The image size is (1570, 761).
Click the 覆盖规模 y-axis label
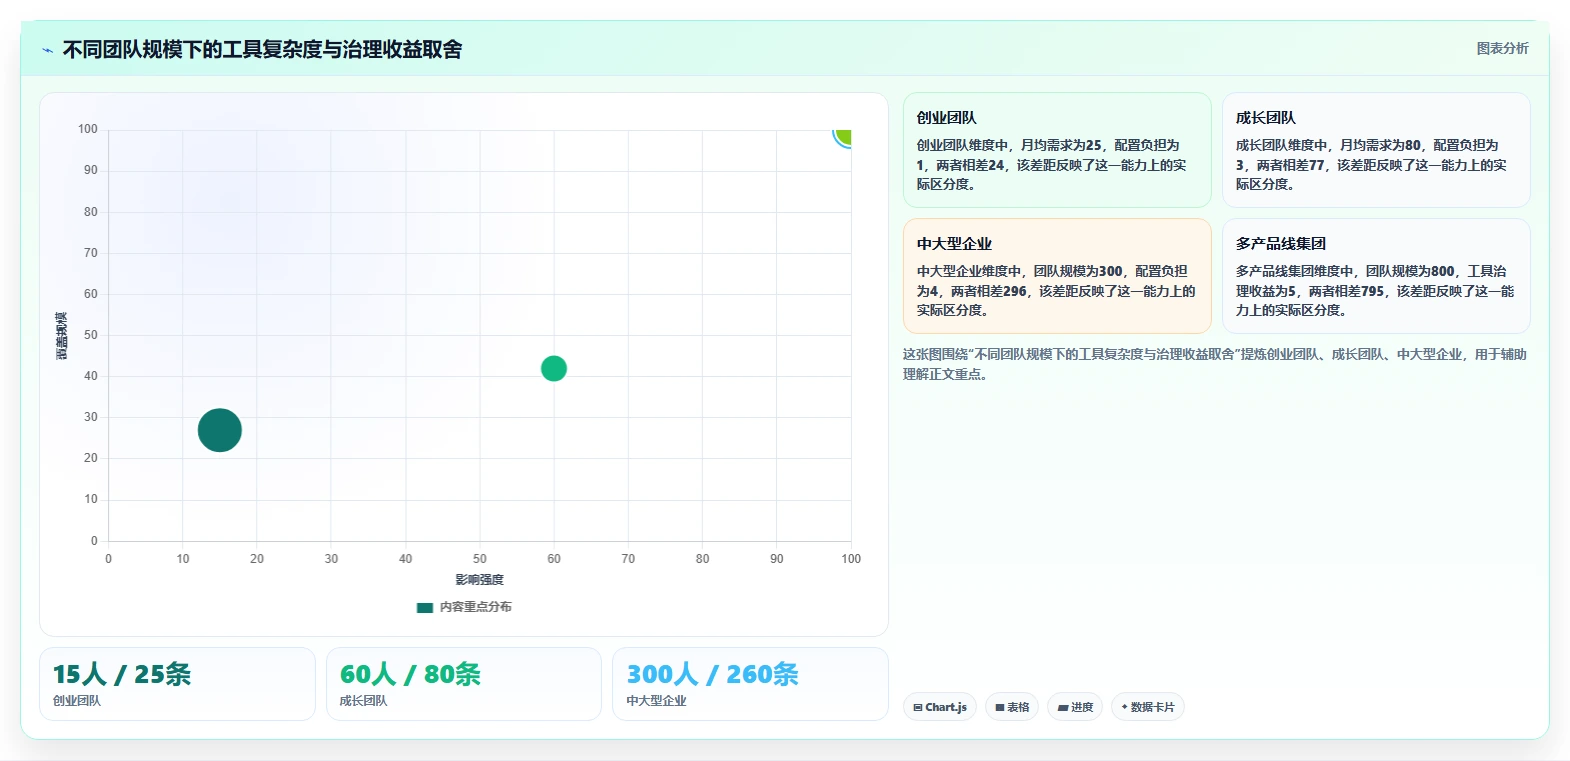[62, 335]
